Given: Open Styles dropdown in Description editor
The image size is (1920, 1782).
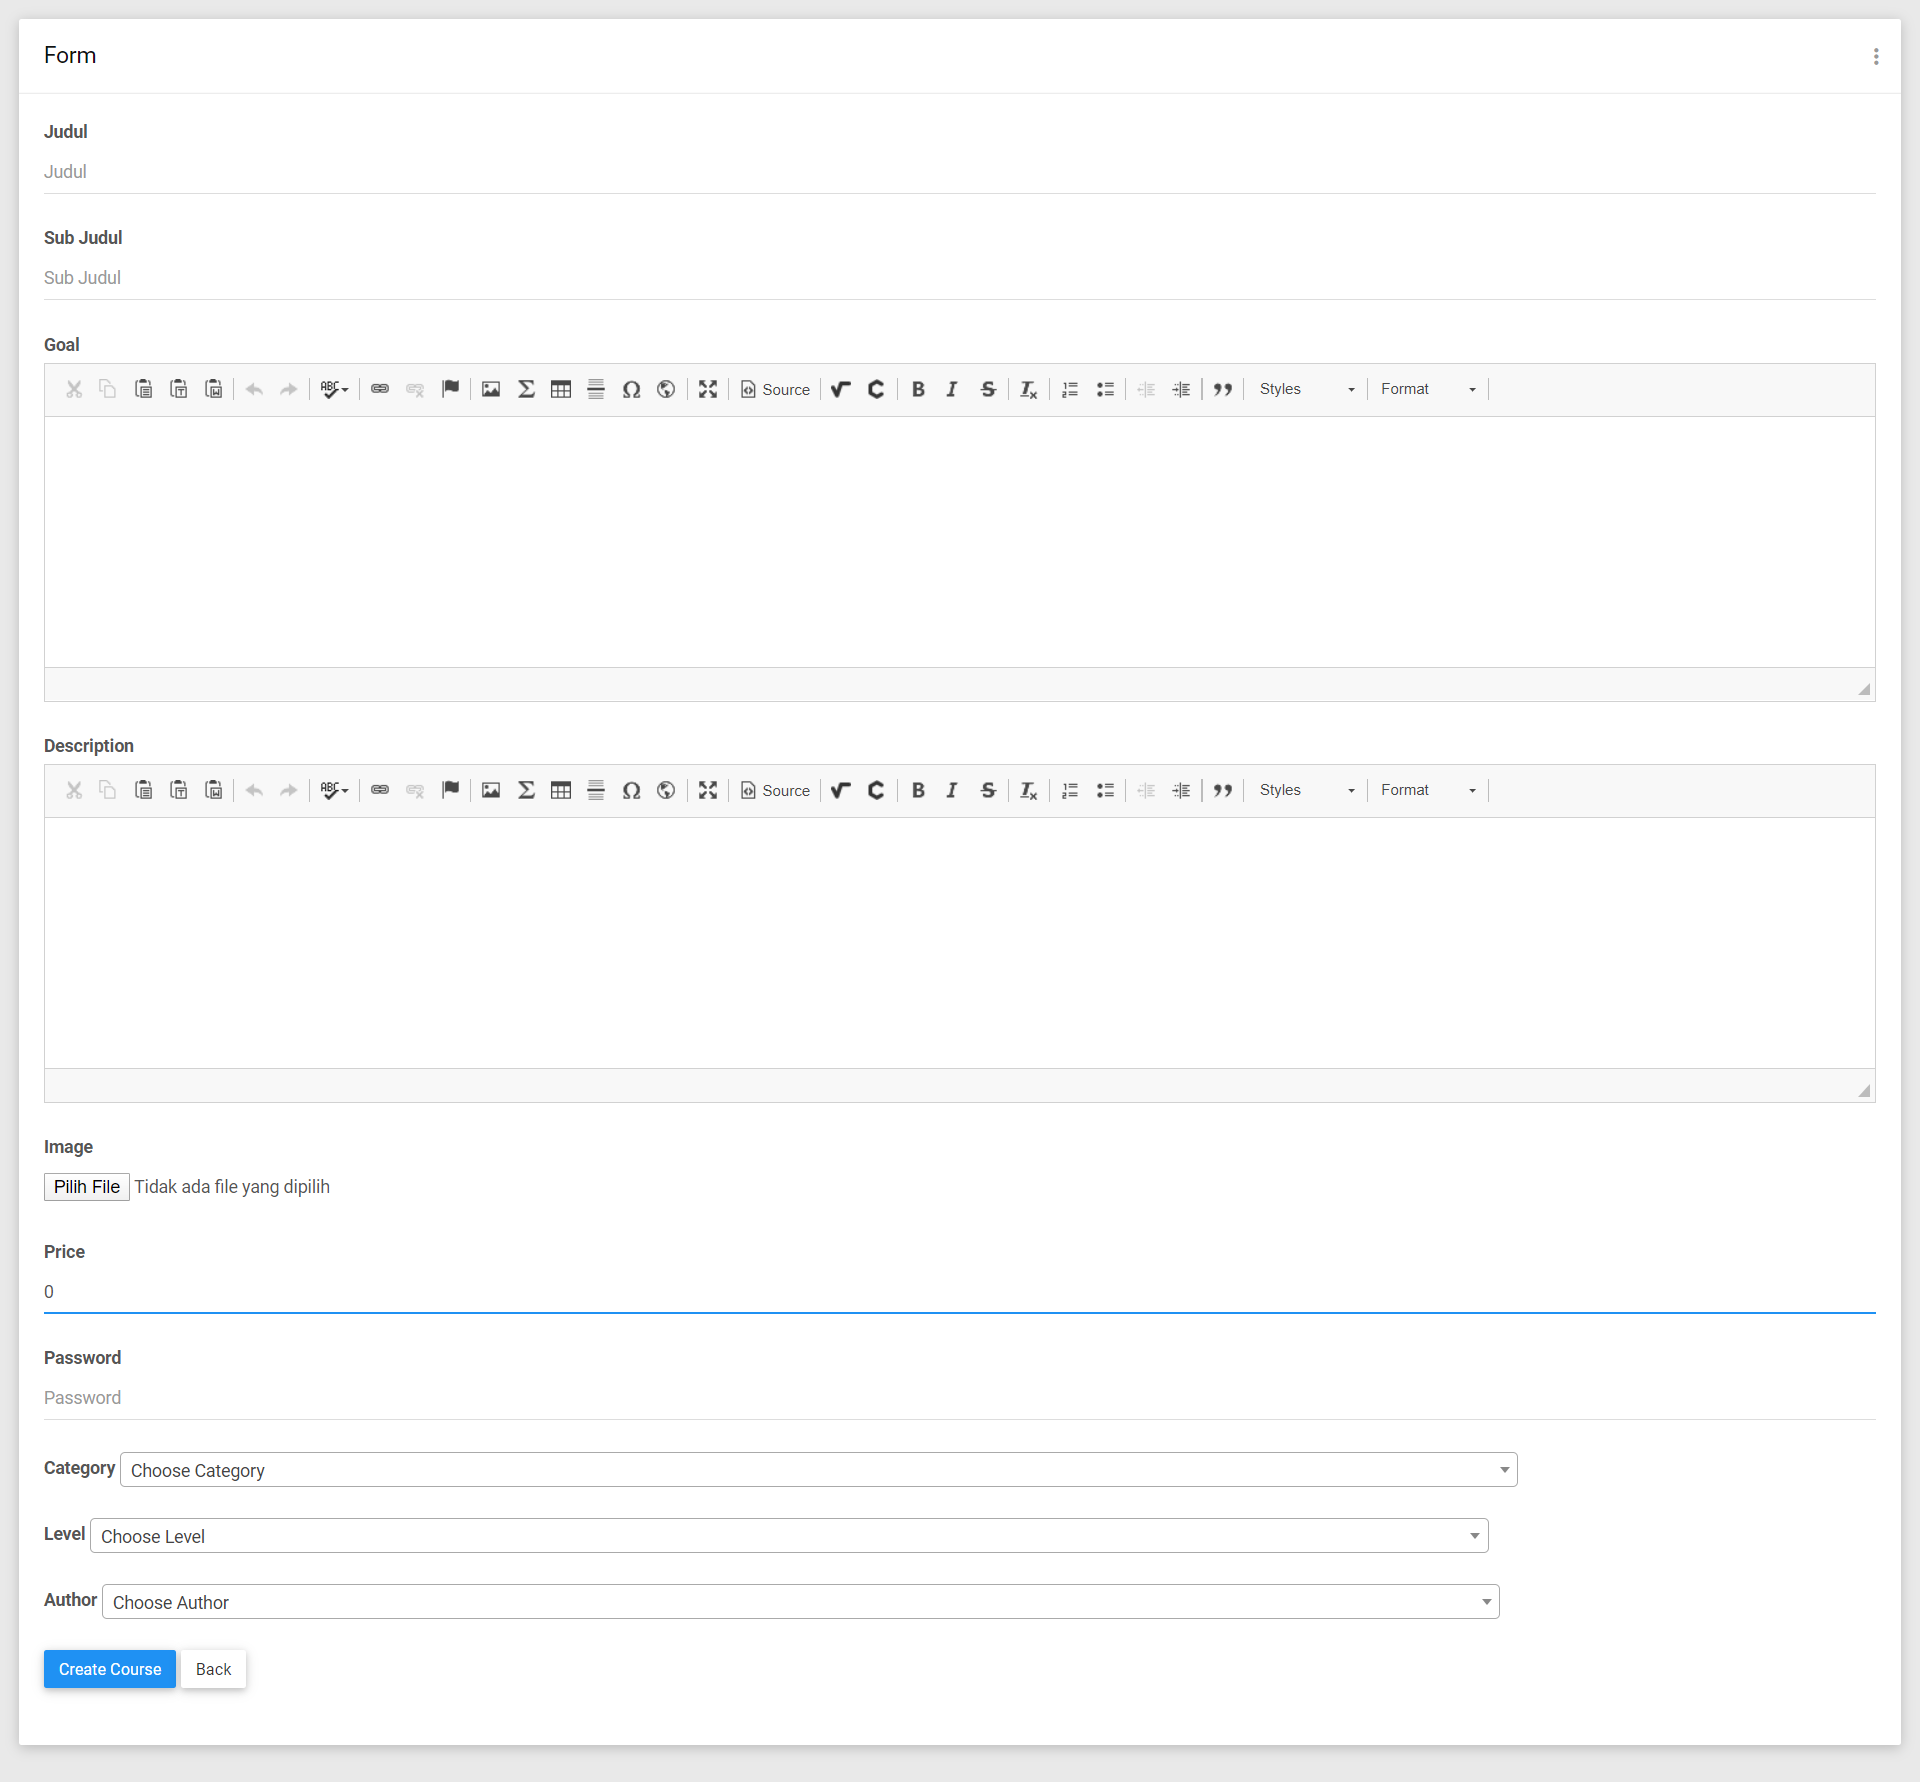Looking at the screenshot, I should tap(1307, 790).
